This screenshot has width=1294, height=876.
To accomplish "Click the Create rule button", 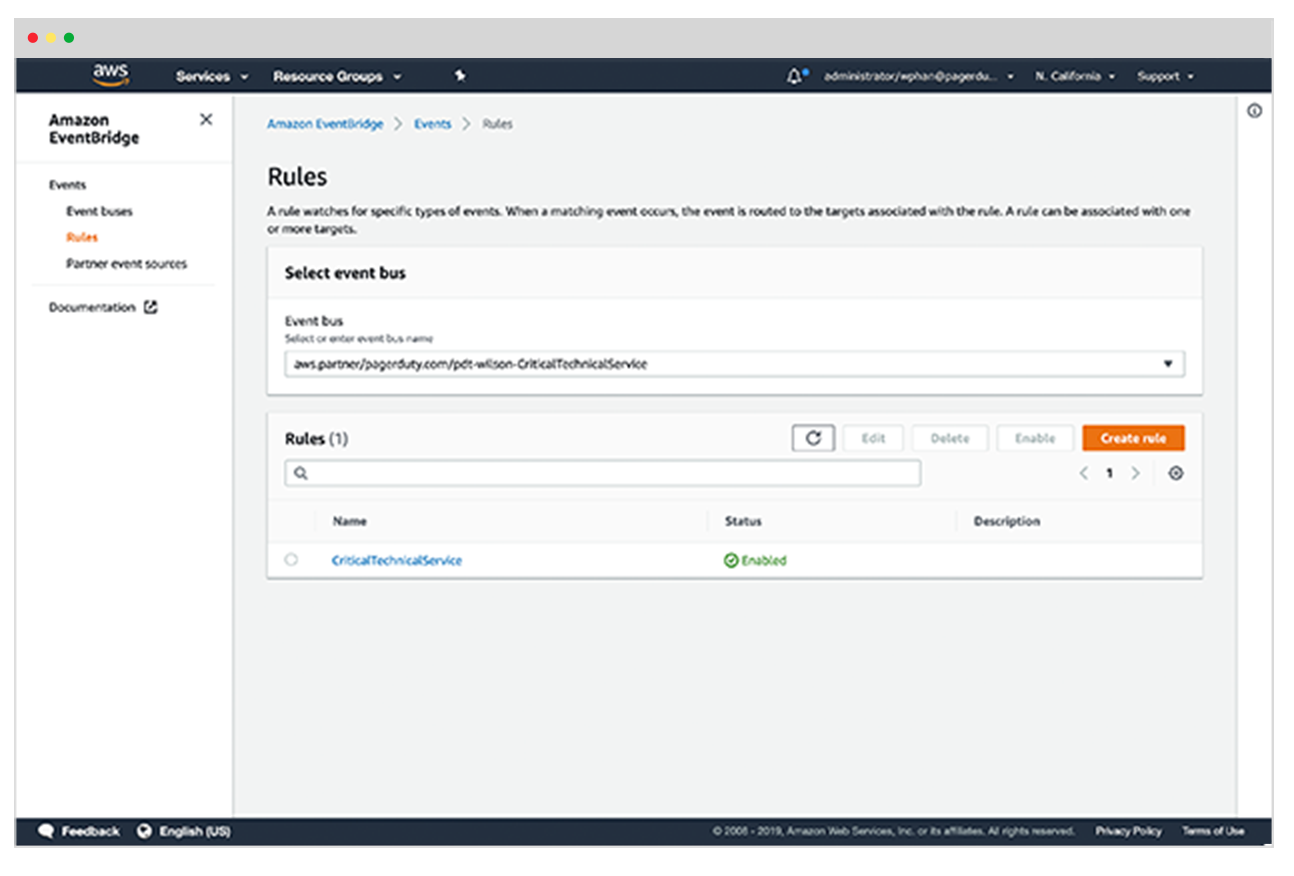I will point(1133,438).
